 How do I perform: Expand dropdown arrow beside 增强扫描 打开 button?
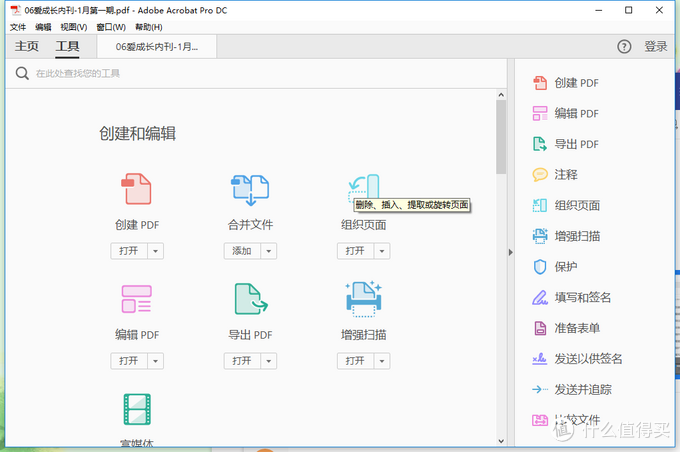[382, 361]
